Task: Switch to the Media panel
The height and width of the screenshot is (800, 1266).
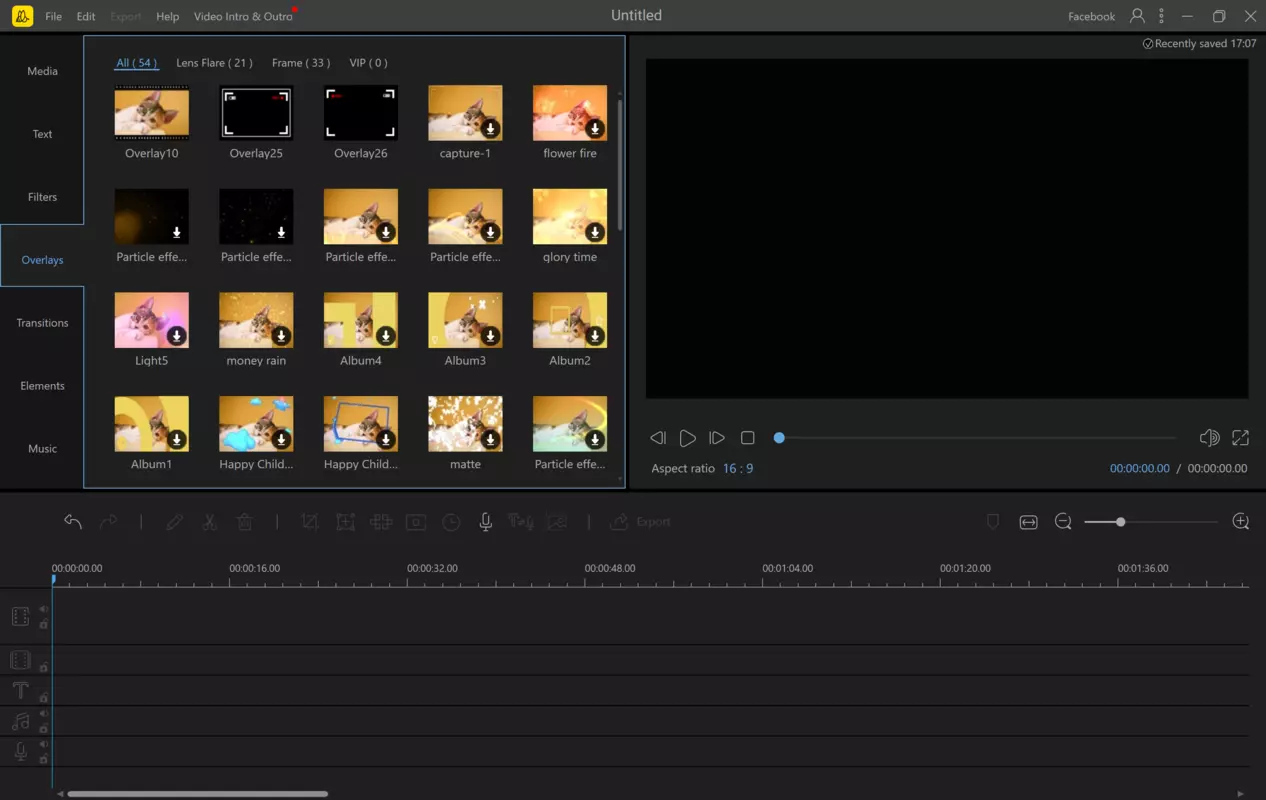Action: 42,71
